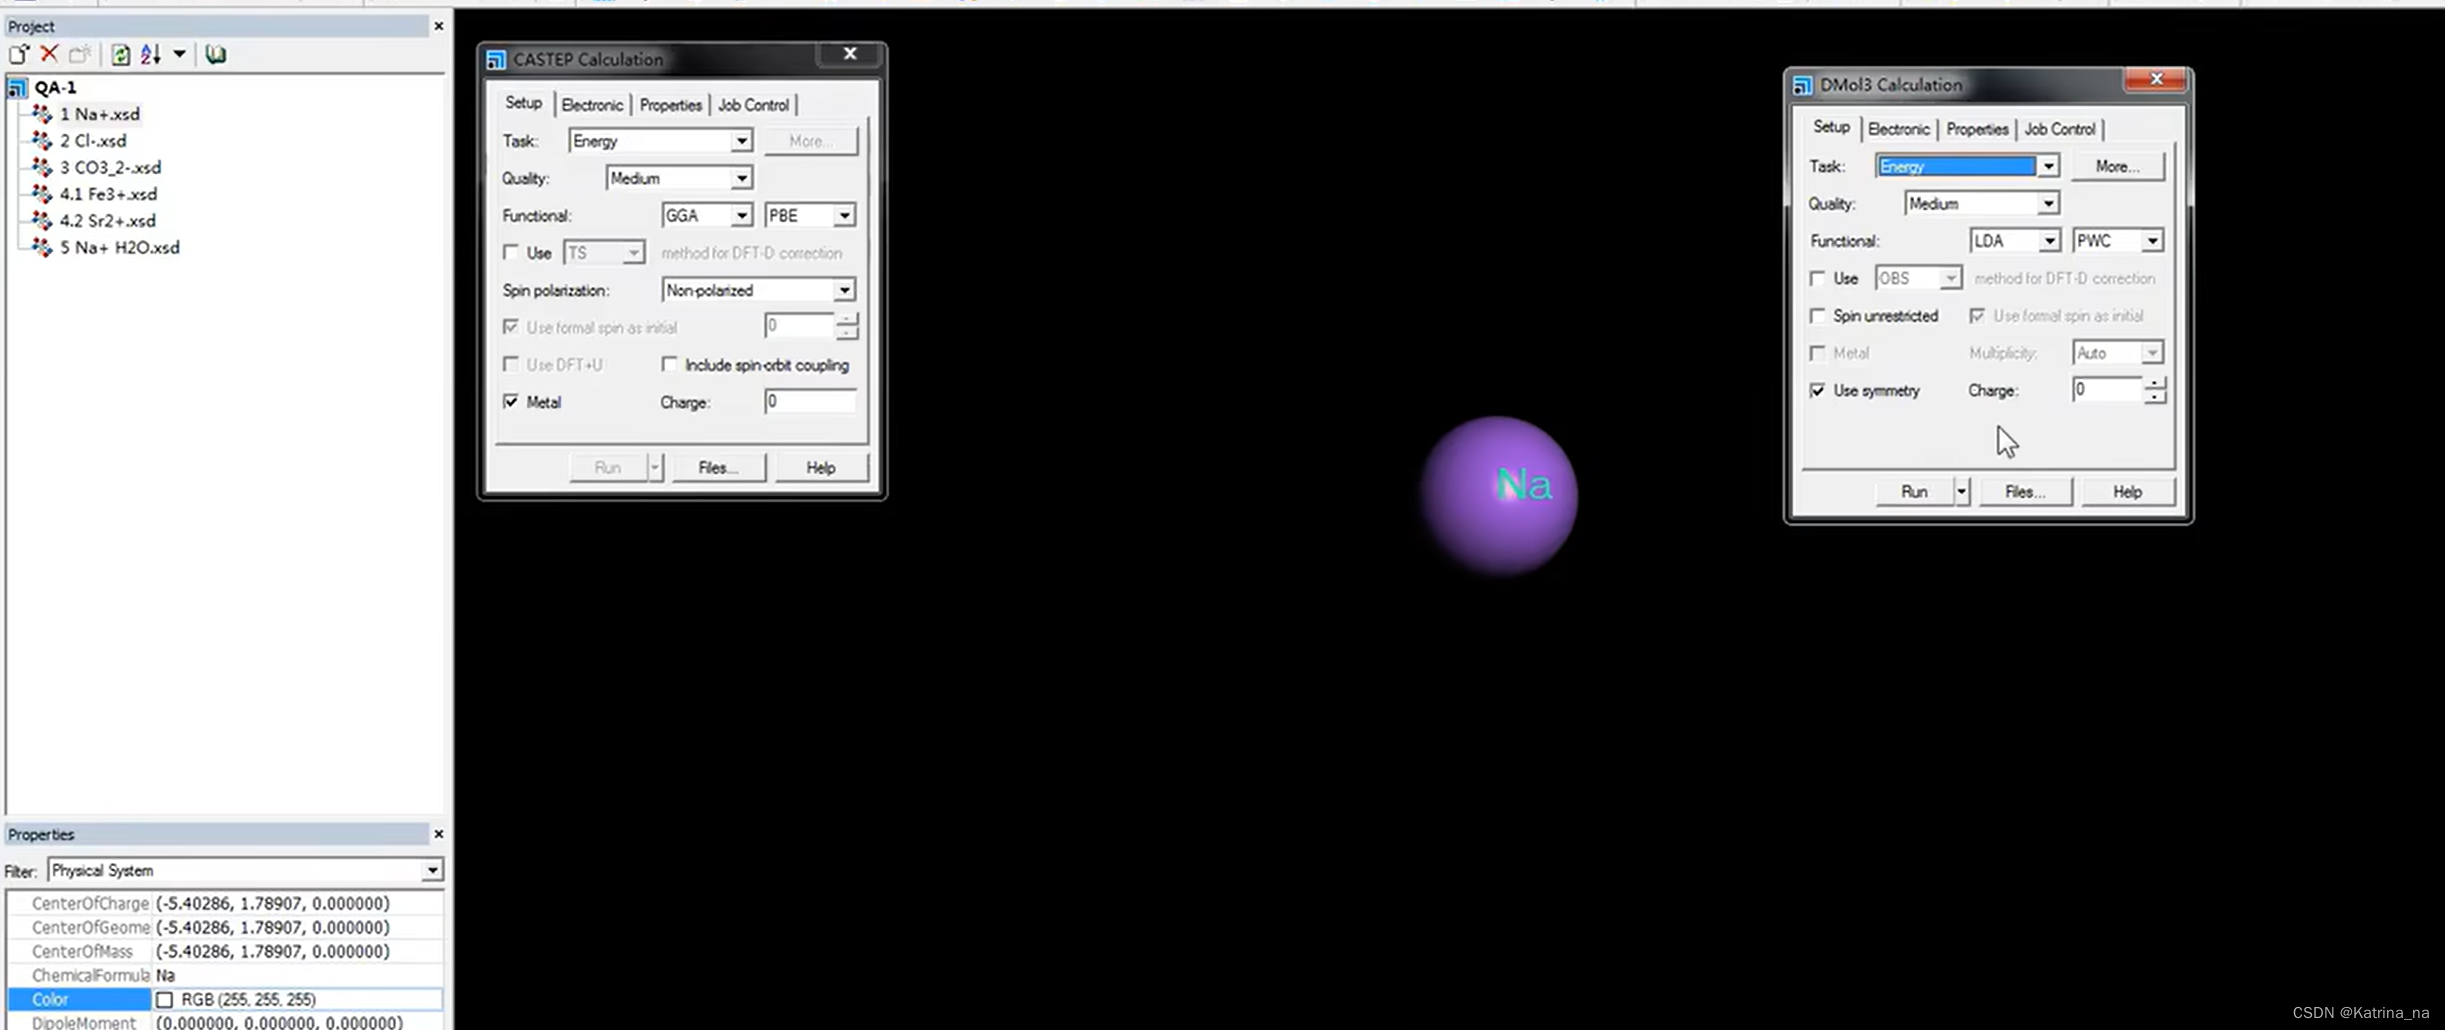Viewport: 2445px width, 1030px height.
Task: Select the 4.1 Fe3+.xsd file name
Action: click(x=108, y=194)
